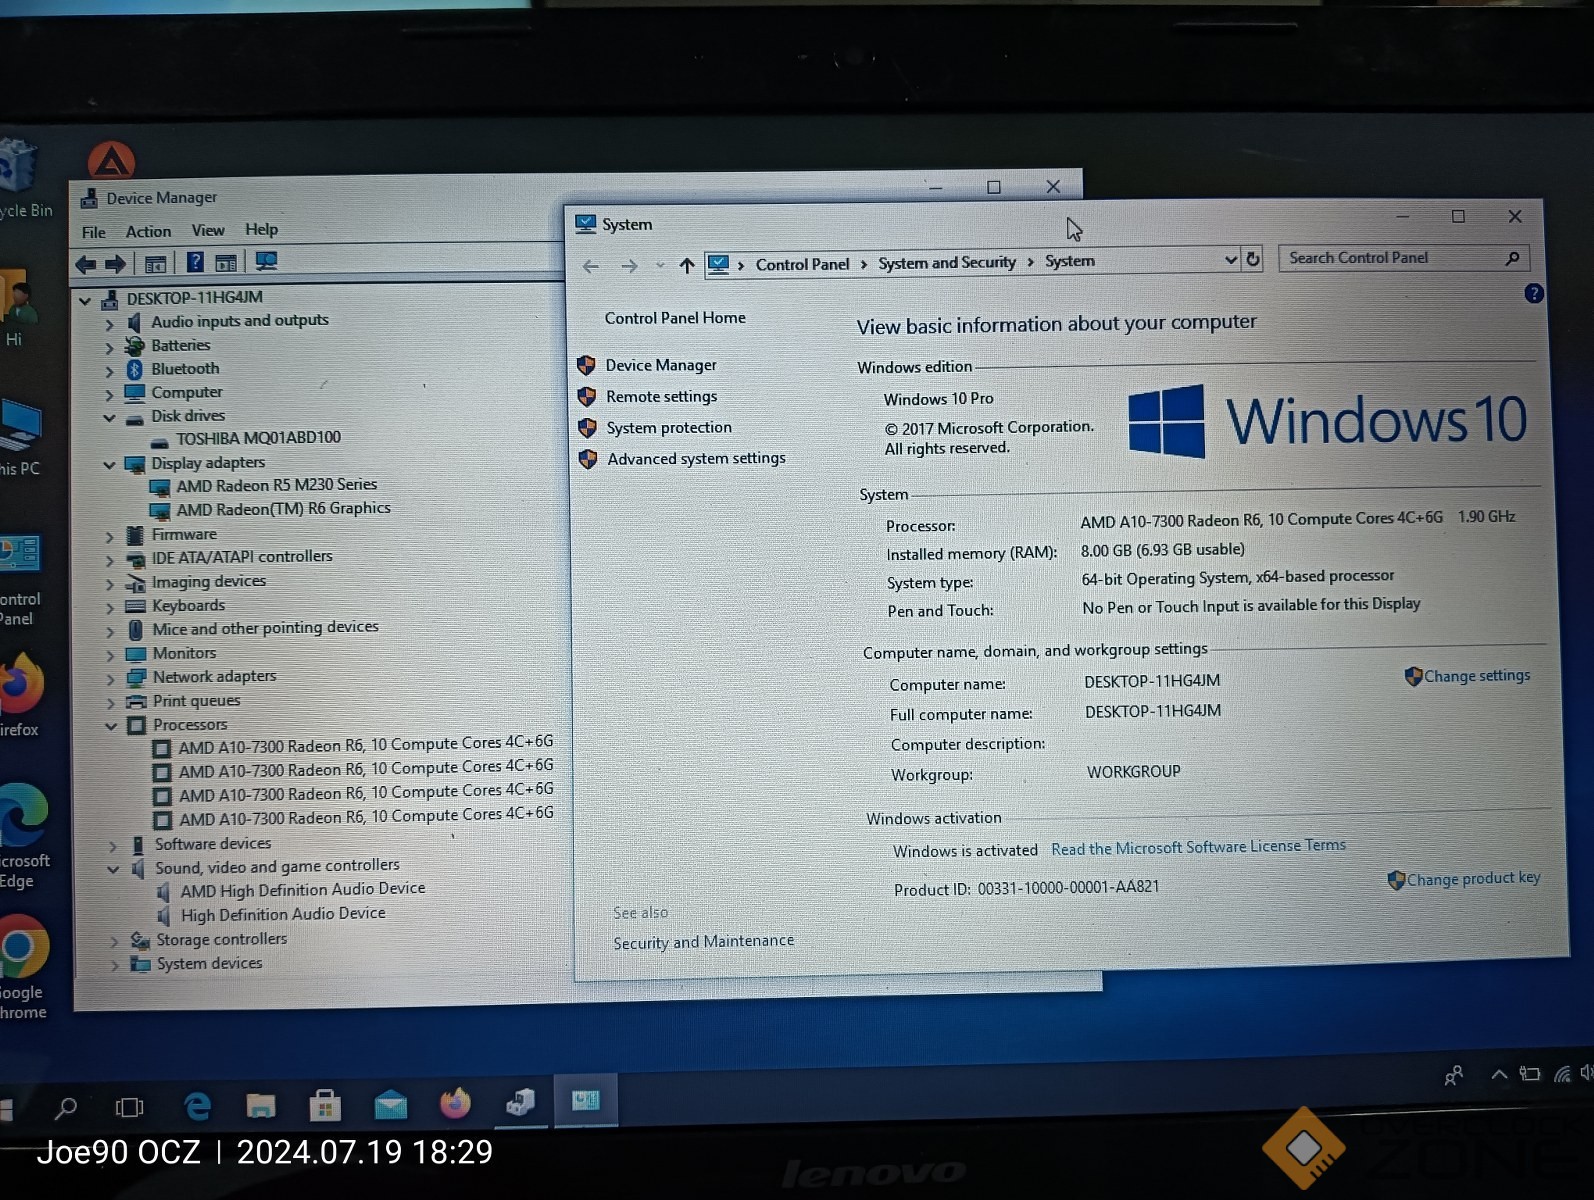Collapse the Display adapters category

point(109,465)
